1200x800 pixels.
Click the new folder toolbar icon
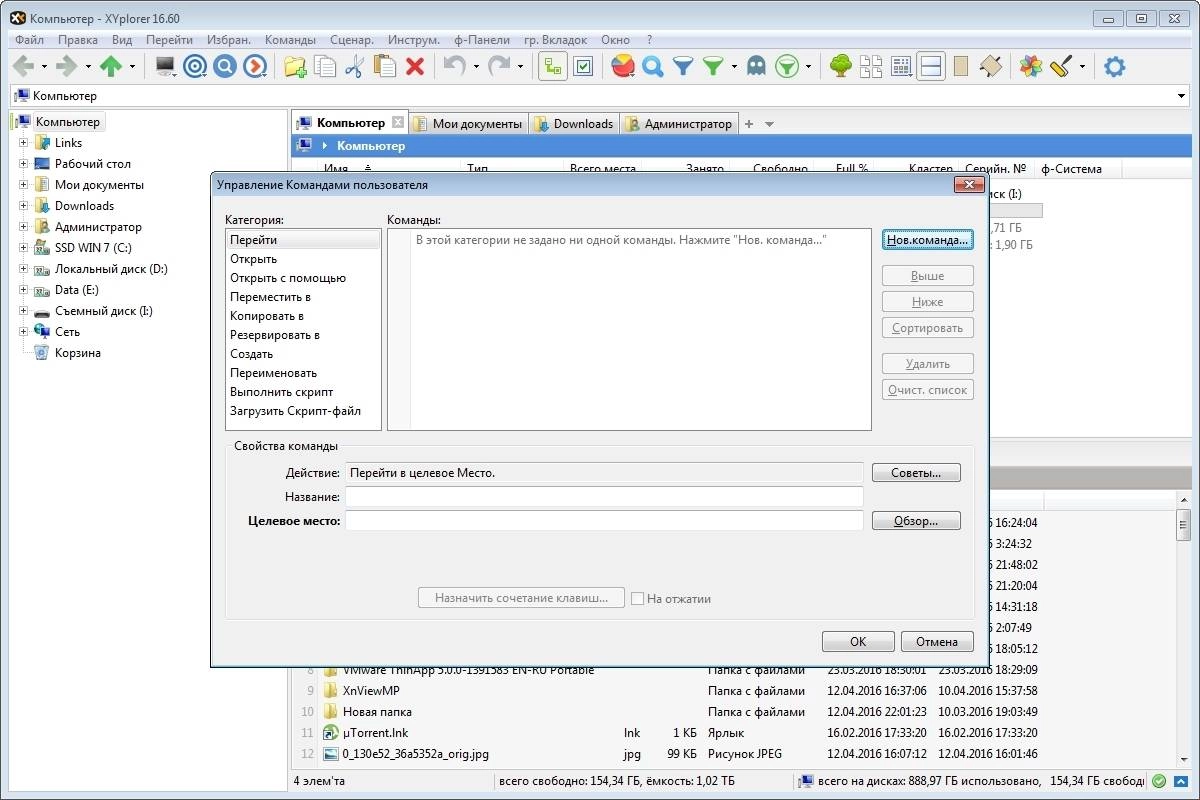[x=295, y=67]
